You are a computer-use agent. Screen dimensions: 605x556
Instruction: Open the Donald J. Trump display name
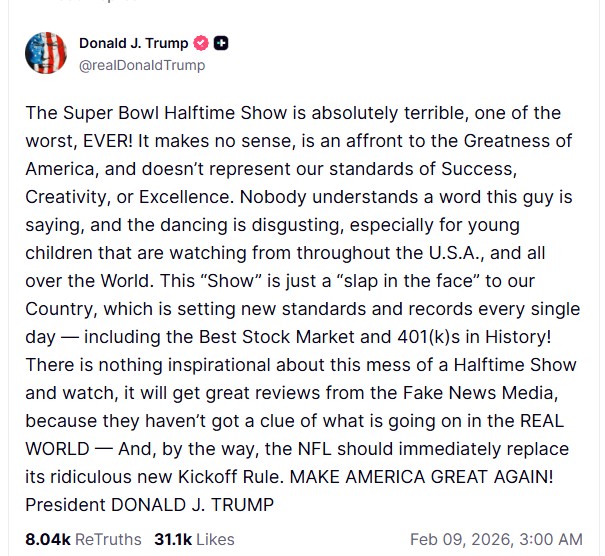click(133, 44)
